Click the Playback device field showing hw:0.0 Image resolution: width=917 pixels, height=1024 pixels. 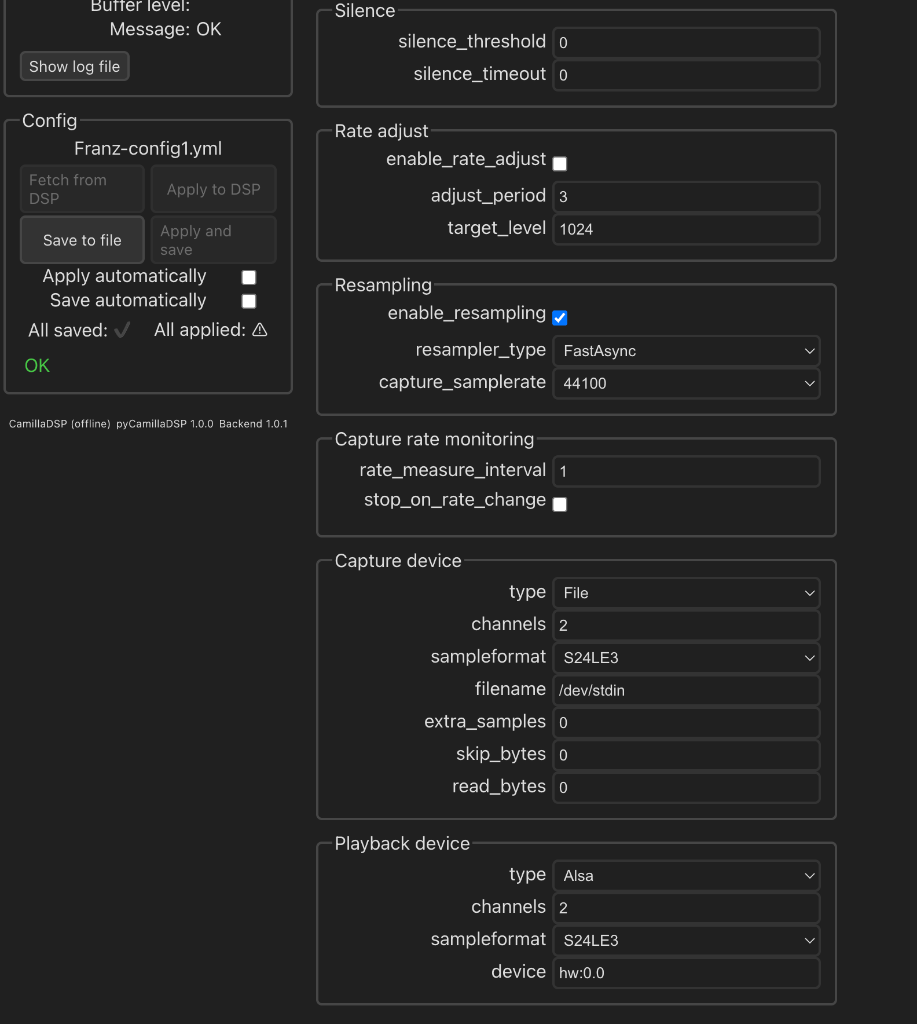(x=686, y=973)
